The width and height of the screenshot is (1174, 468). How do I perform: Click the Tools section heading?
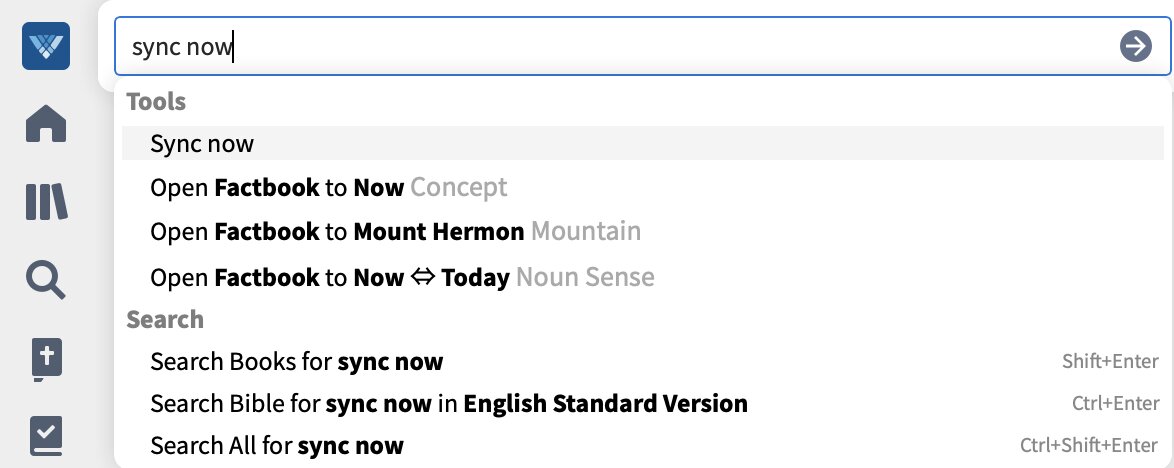[x=156, y=101]
